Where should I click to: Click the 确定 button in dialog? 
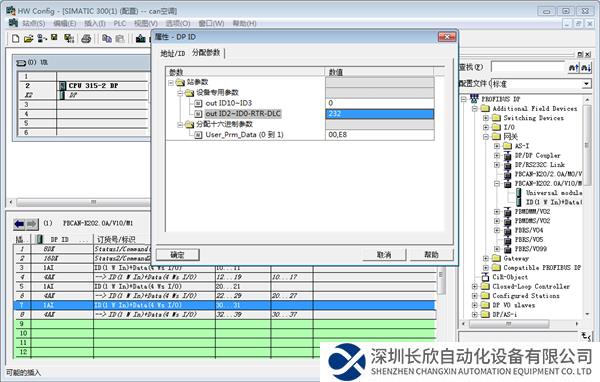click(x=178, y=255)
